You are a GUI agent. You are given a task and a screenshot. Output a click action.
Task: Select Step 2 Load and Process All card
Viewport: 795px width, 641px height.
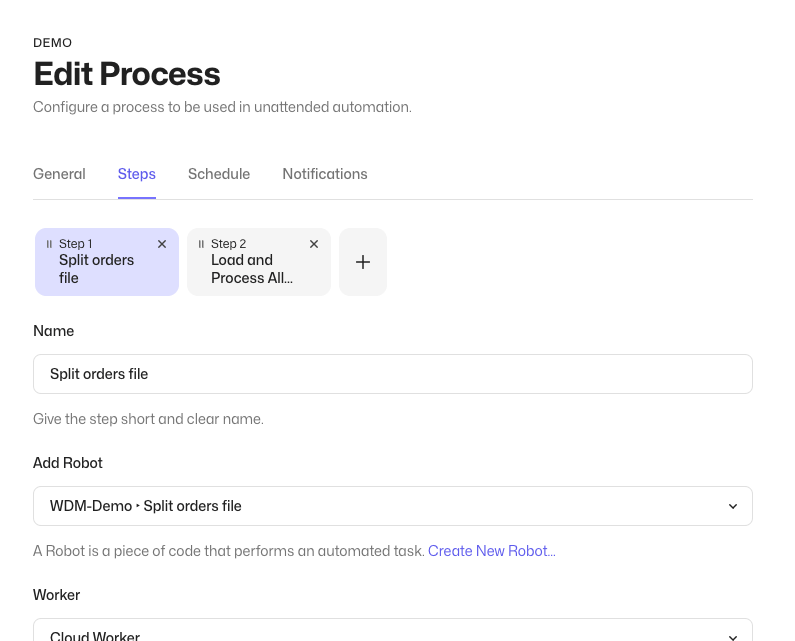[259, 262]
